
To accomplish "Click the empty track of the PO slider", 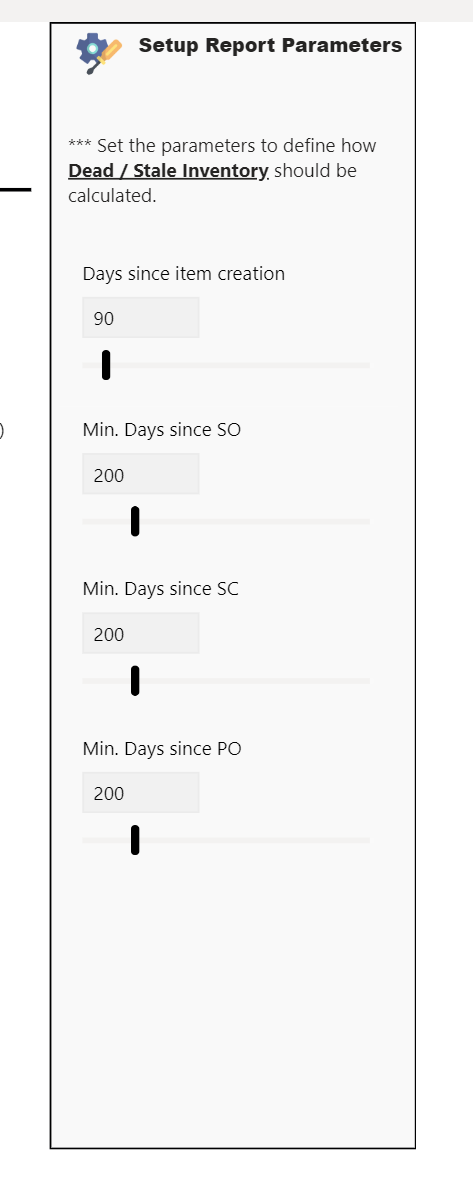I will click(255, 840).
